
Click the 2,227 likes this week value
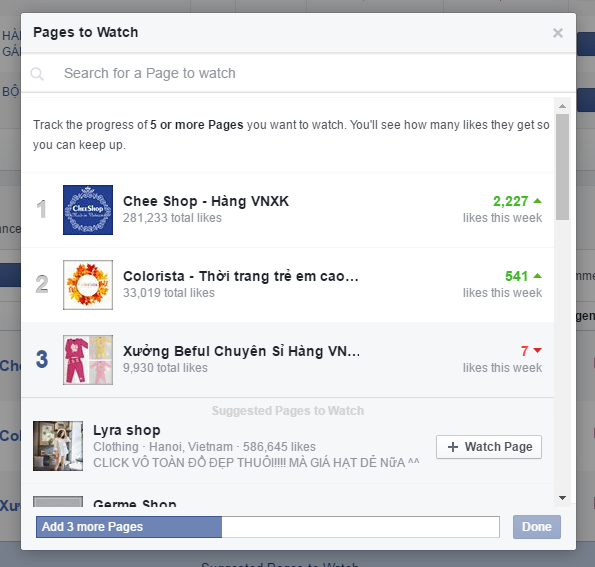[510, 201]
